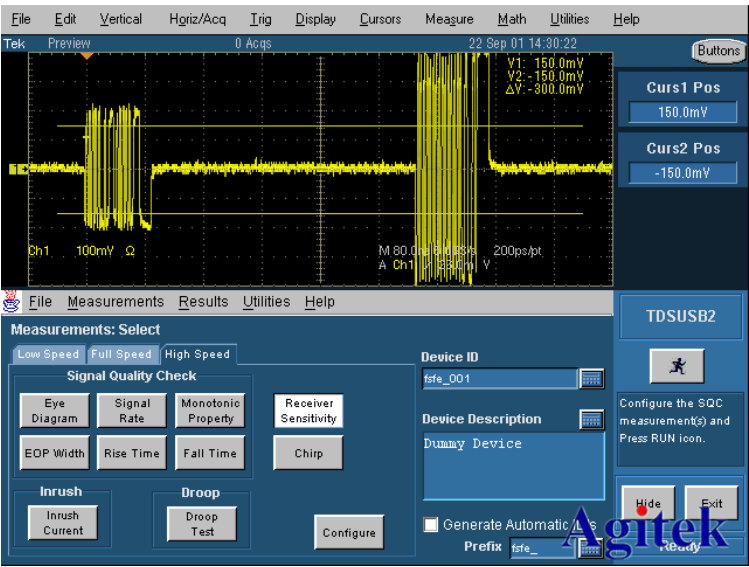Select Receiver Sensitivity measurement
The image size is (749, 567).
pyautogui.click(x=308, y=411)
